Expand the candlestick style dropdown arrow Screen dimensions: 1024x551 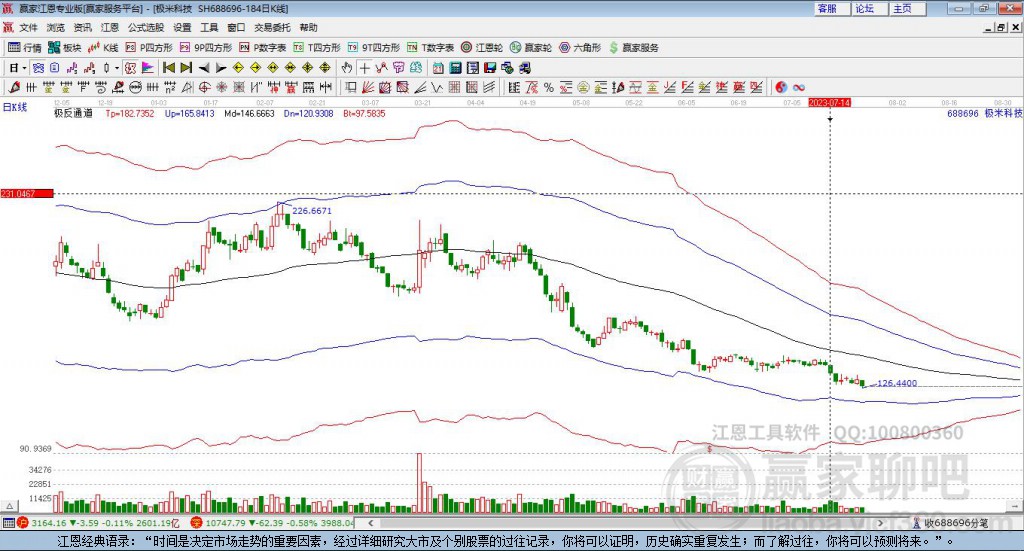coord(117,68)
